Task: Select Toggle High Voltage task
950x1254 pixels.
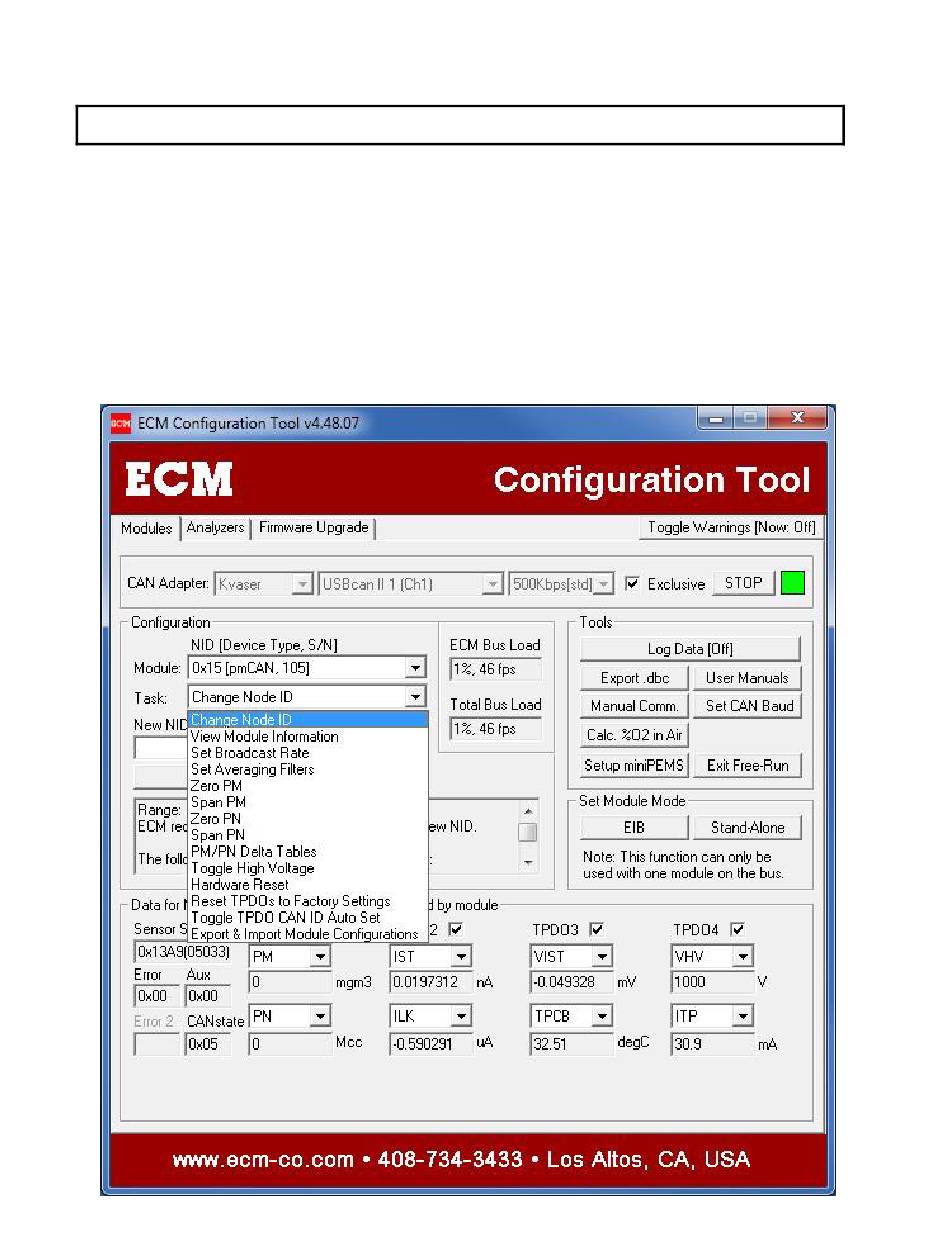Action: [x=308, y=868]
